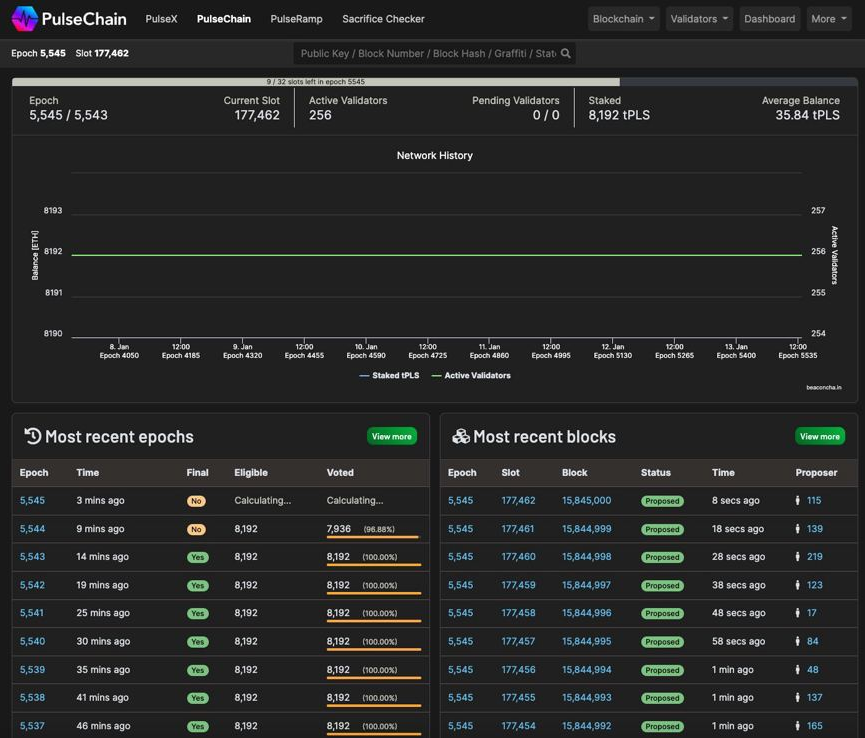
Task: Click the green Active Validators chart line
Action: 436,255
